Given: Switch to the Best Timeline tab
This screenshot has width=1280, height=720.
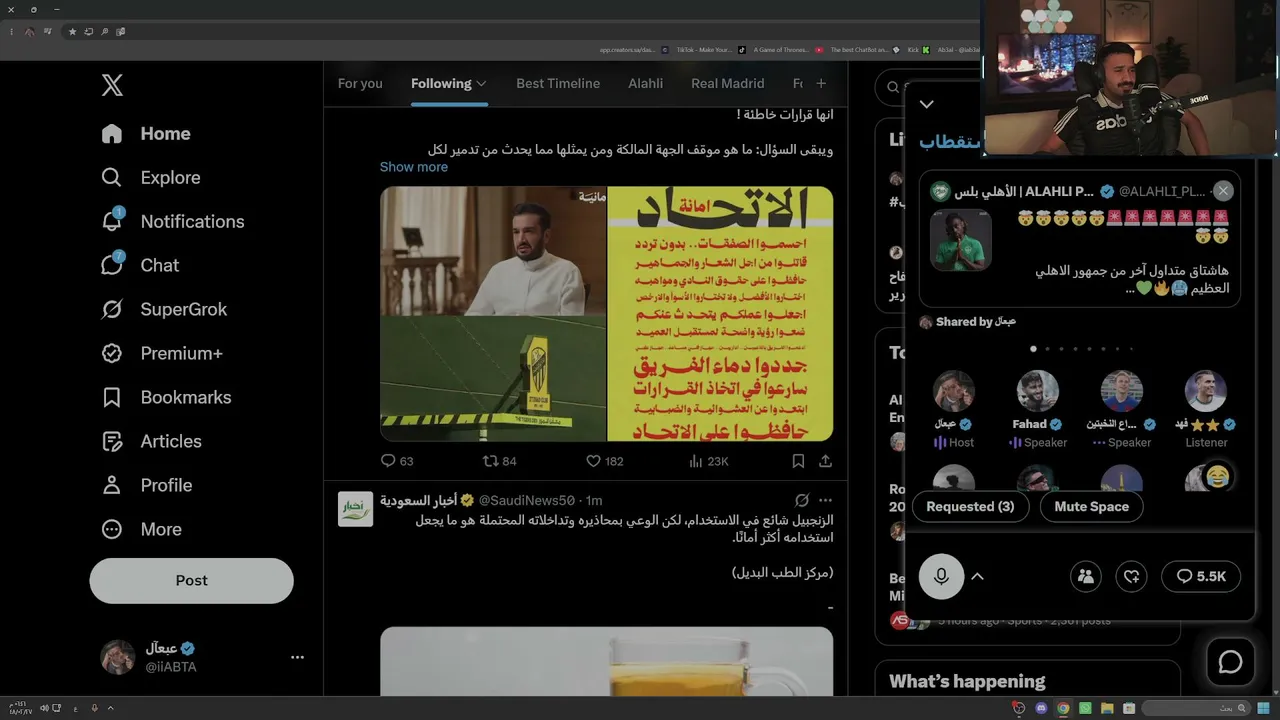Looking at the screenshot, I should 558,84.
